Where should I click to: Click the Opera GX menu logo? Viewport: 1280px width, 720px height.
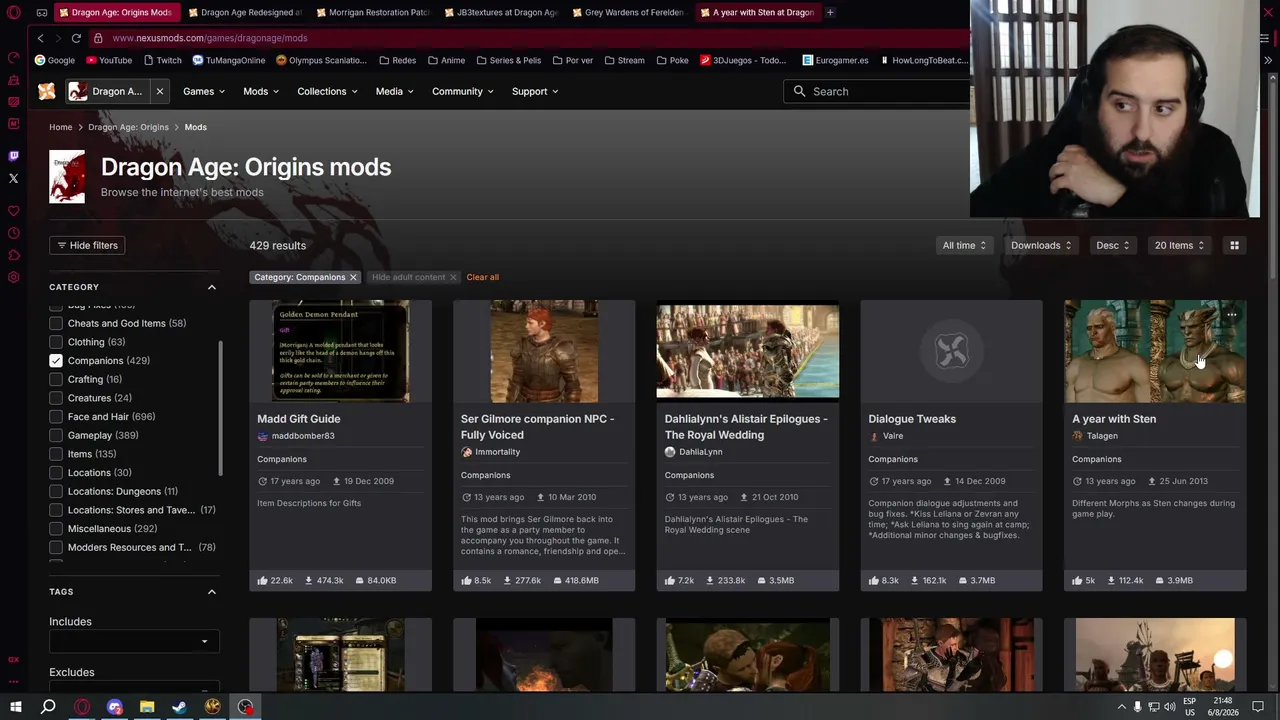pyautogui.click(x=14, y=12)
